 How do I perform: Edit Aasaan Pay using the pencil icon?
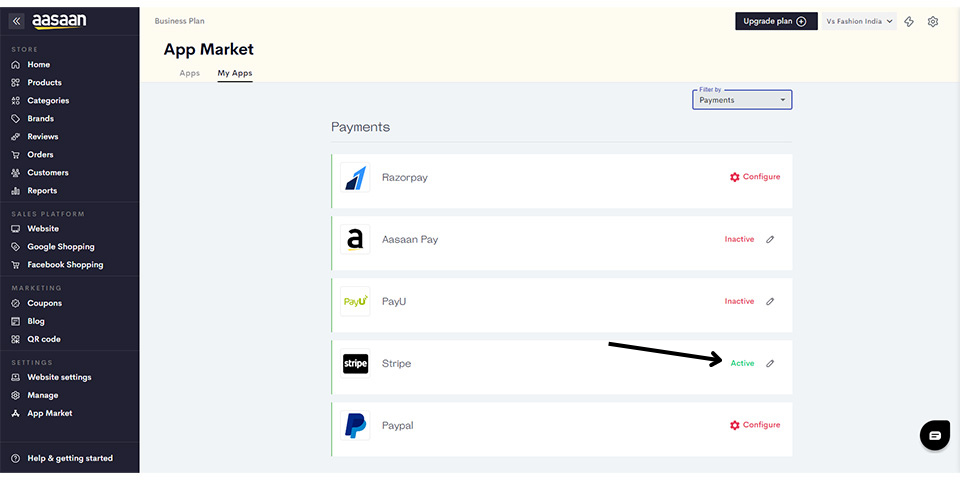pos(770,240)
